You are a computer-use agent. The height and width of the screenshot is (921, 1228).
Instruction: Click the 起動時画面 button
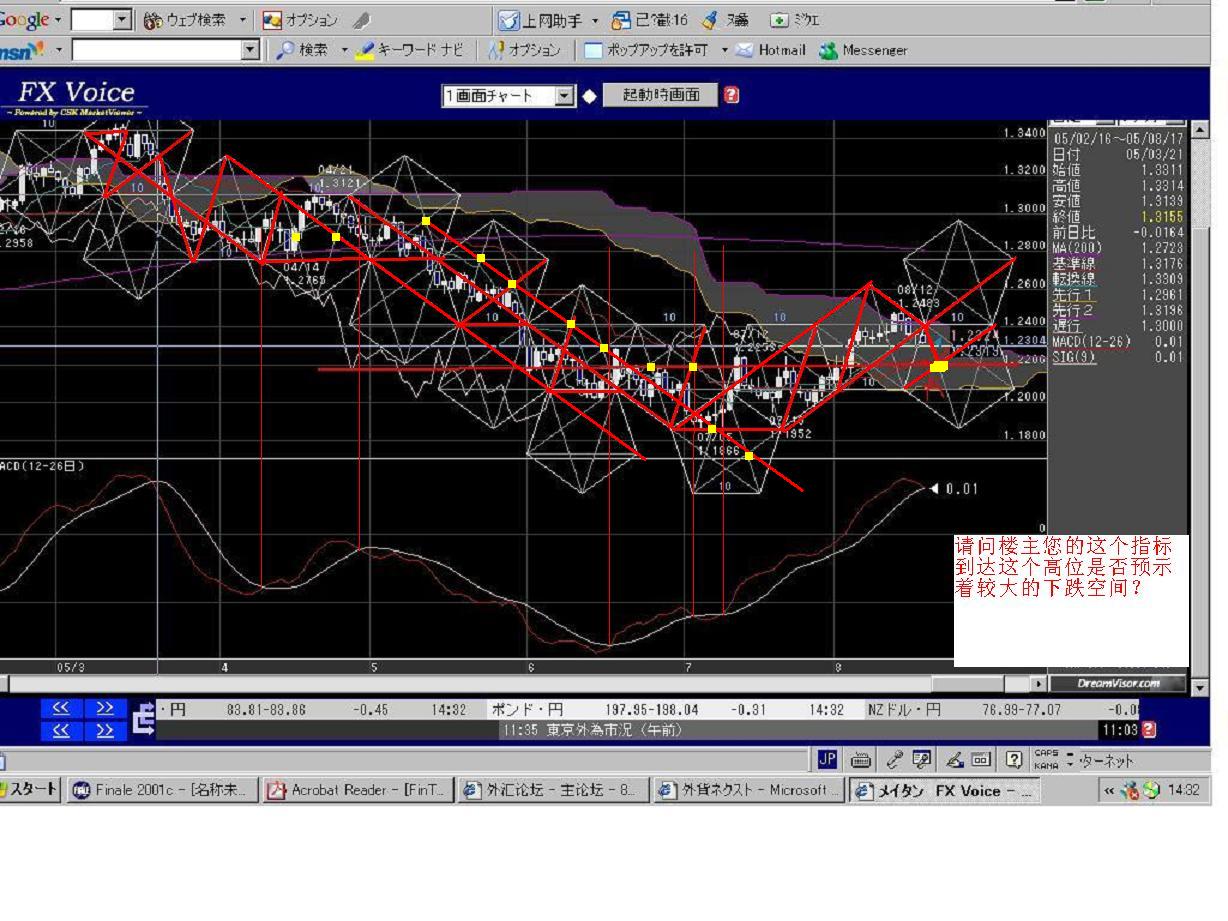pyautogui.click(x=660, y=95)
